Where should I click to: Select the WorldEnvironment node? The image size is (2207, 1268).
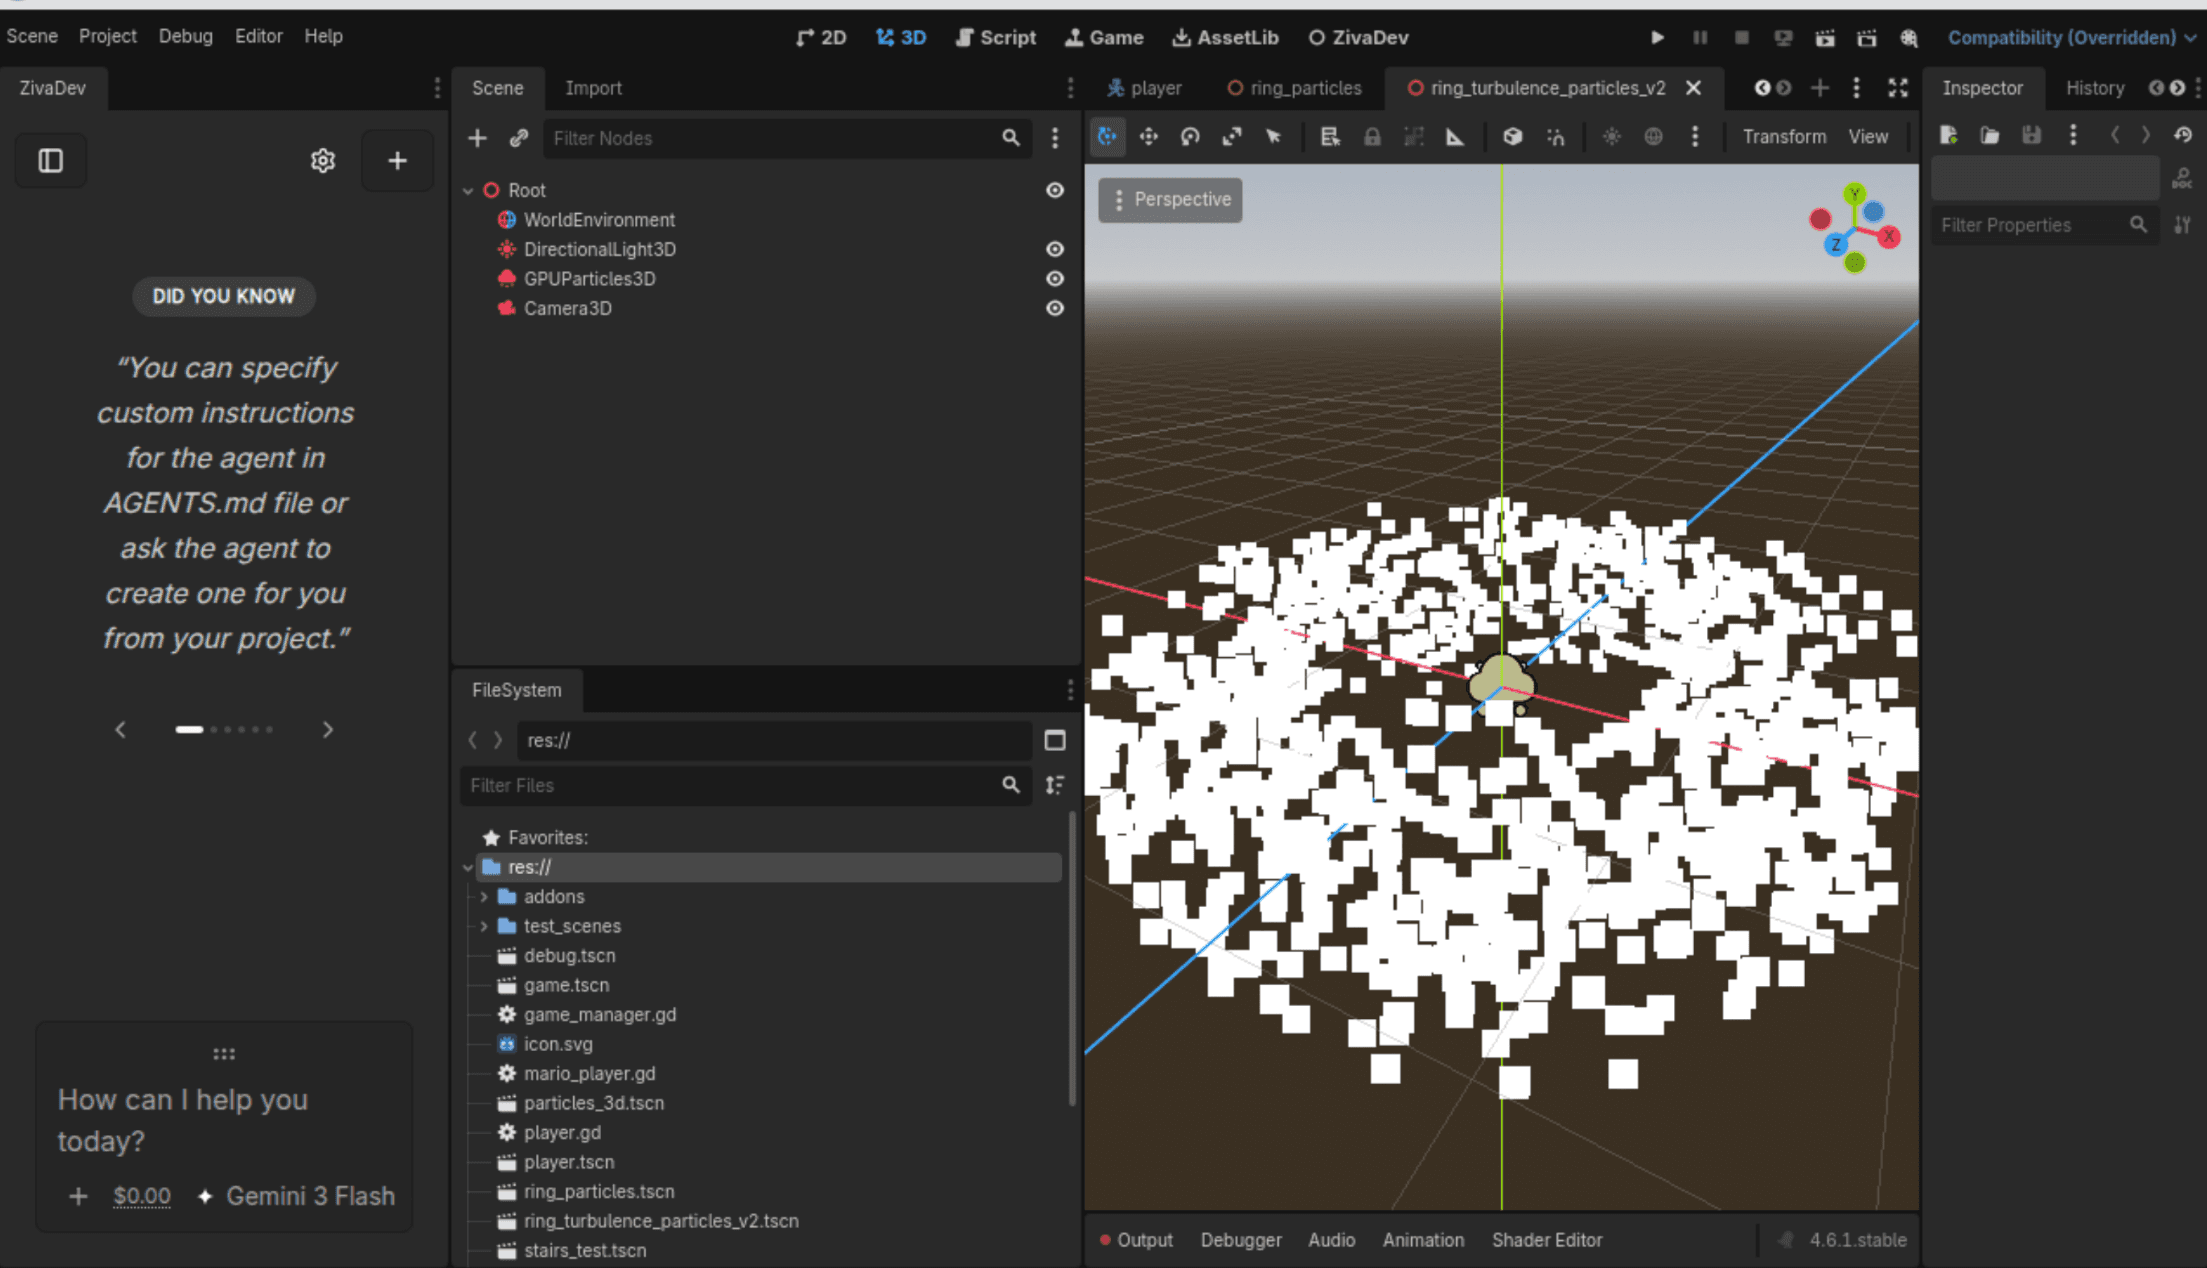599,220
